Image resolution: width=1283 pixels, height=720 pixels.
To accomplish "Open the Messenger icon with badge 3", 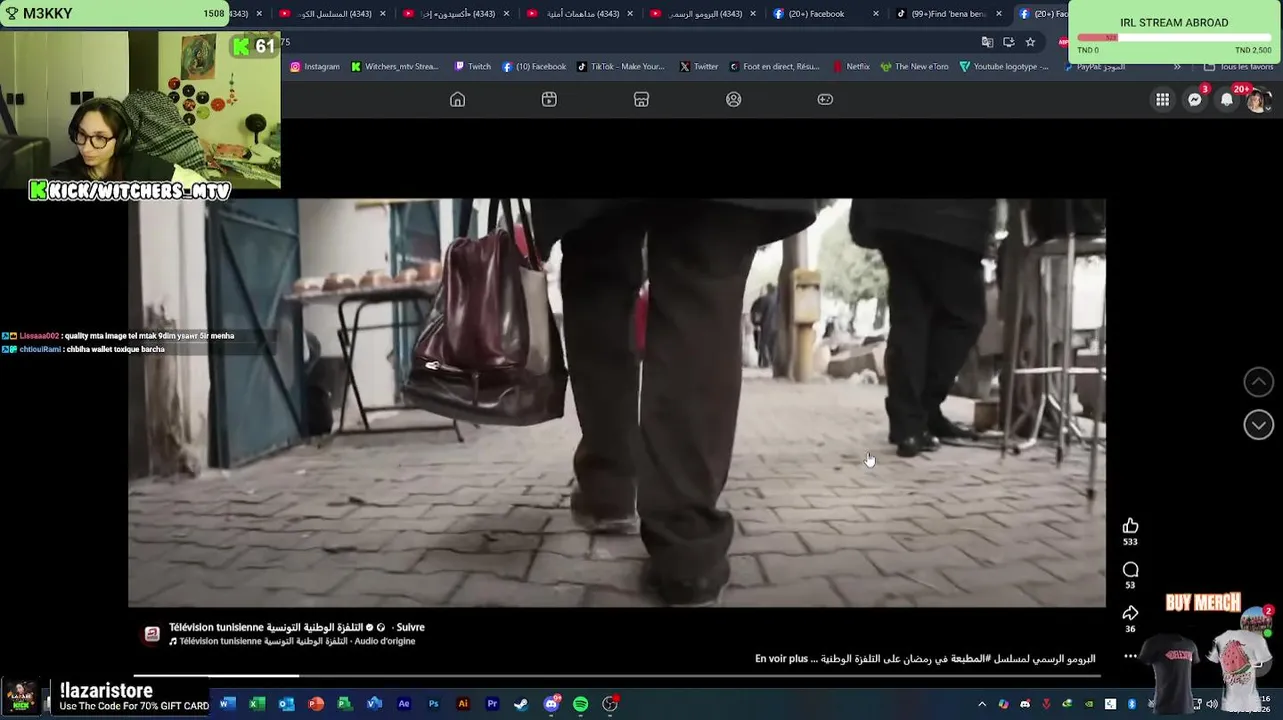I will (1194, 99).
